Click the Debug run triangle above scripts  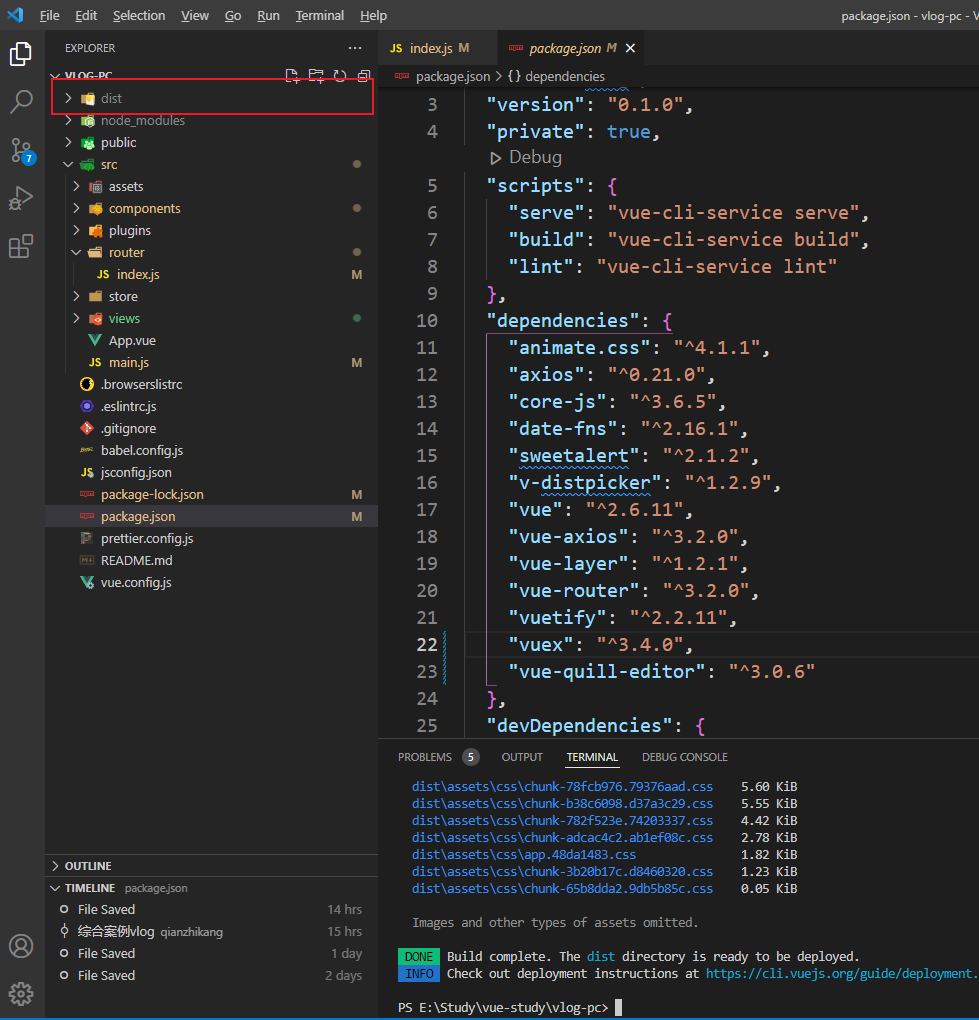495,158
